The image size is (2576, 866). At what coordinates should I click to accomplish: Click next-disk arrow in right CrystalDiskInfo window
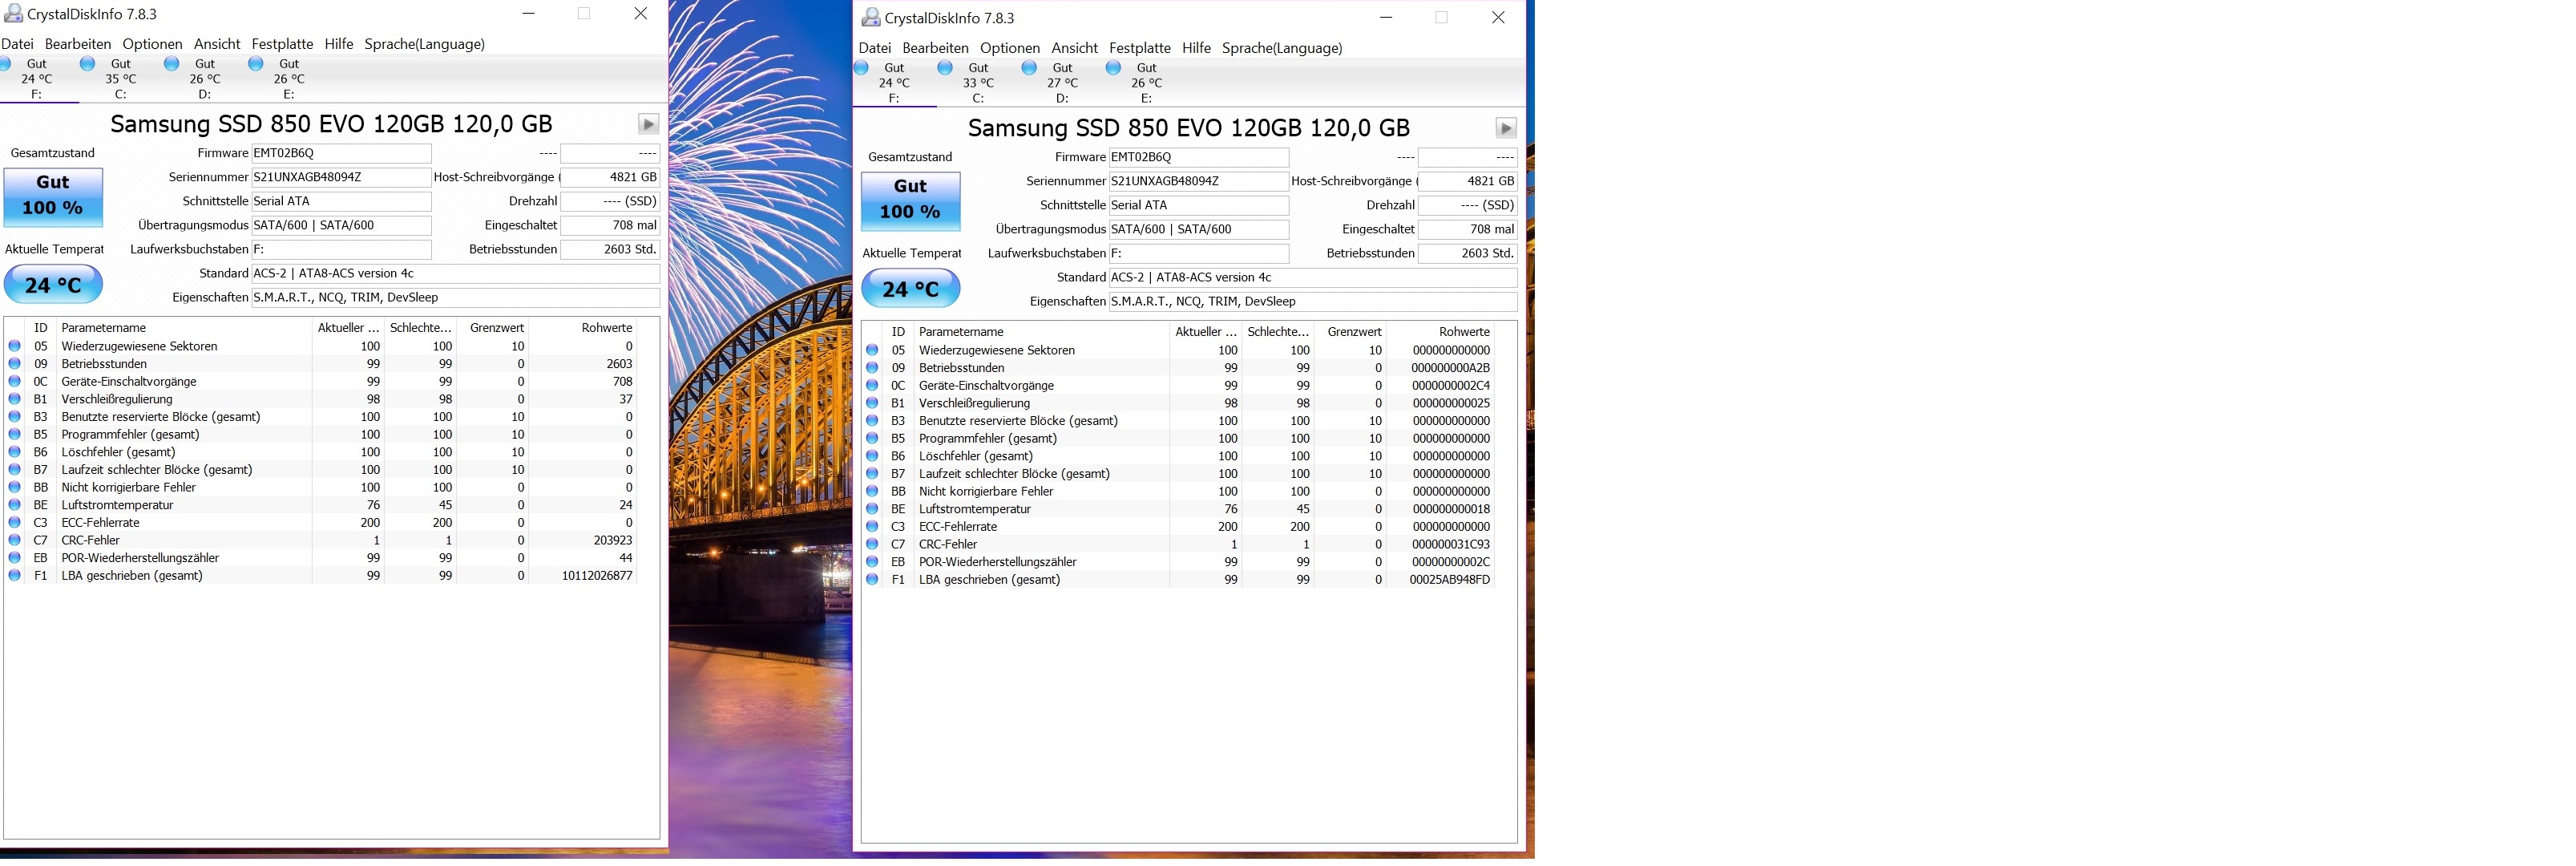click(1505, 128)
